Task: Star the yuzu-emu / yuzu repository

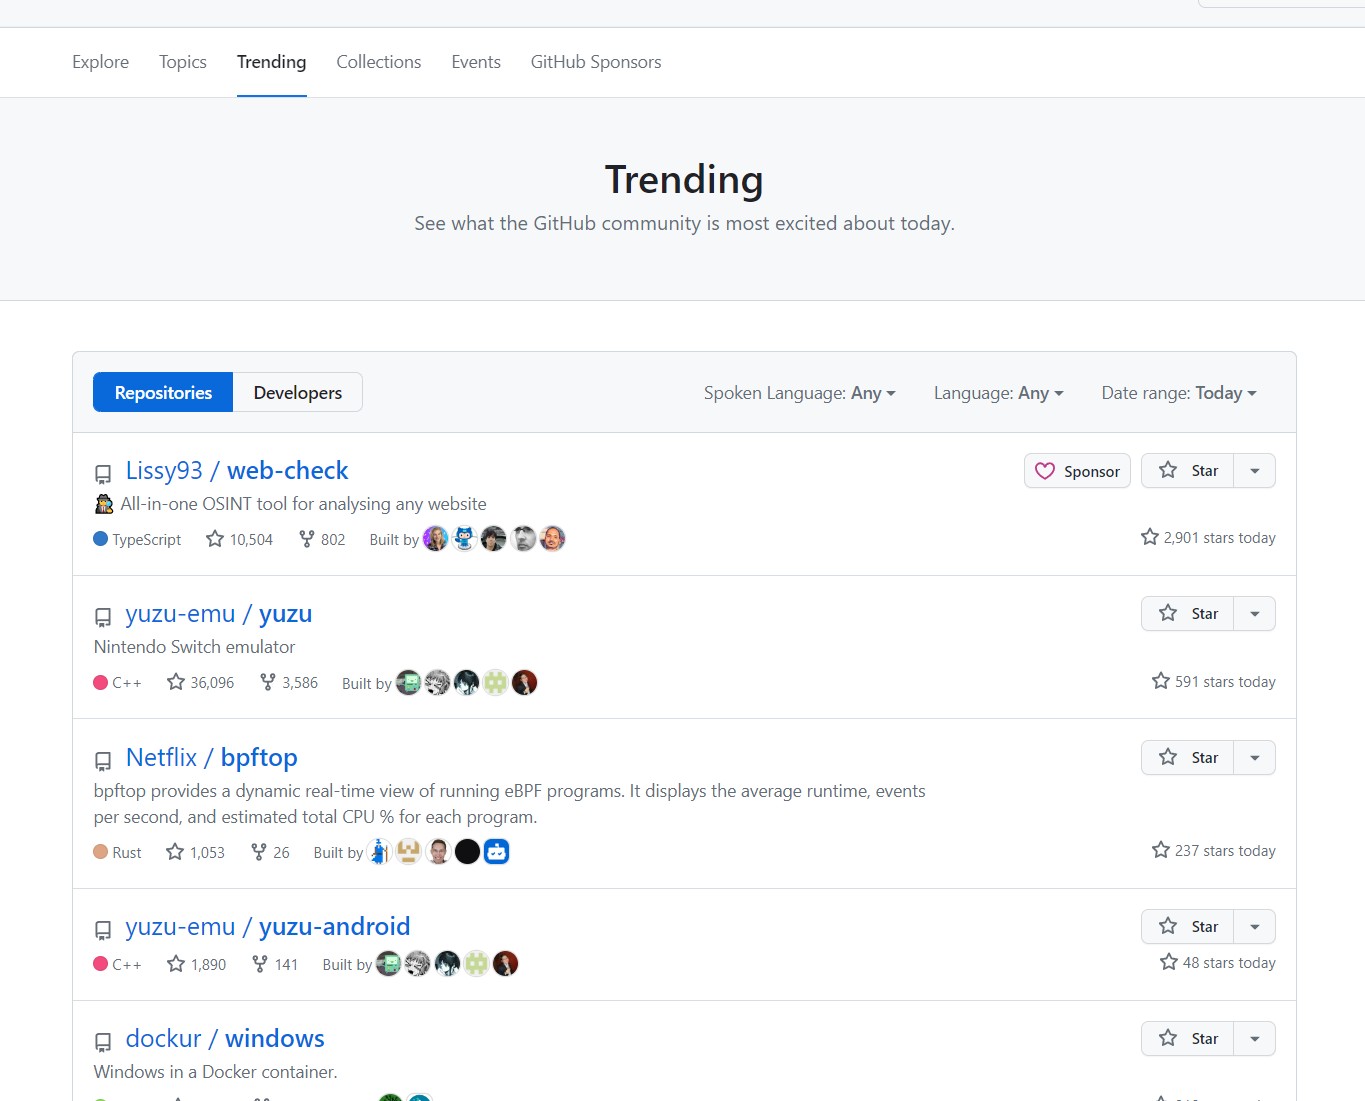Action: pyautogui.click(x=1188, y=614)
